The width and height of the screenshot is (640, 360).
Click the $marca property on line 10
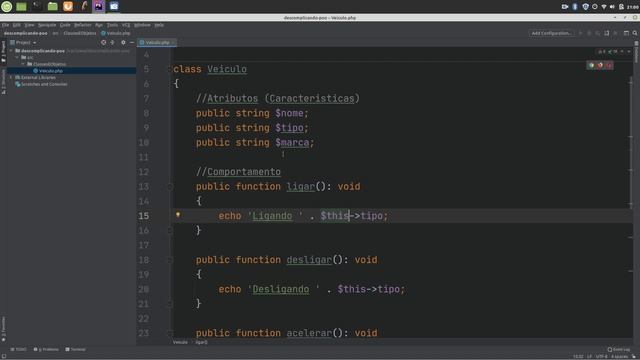coord(292,142)
